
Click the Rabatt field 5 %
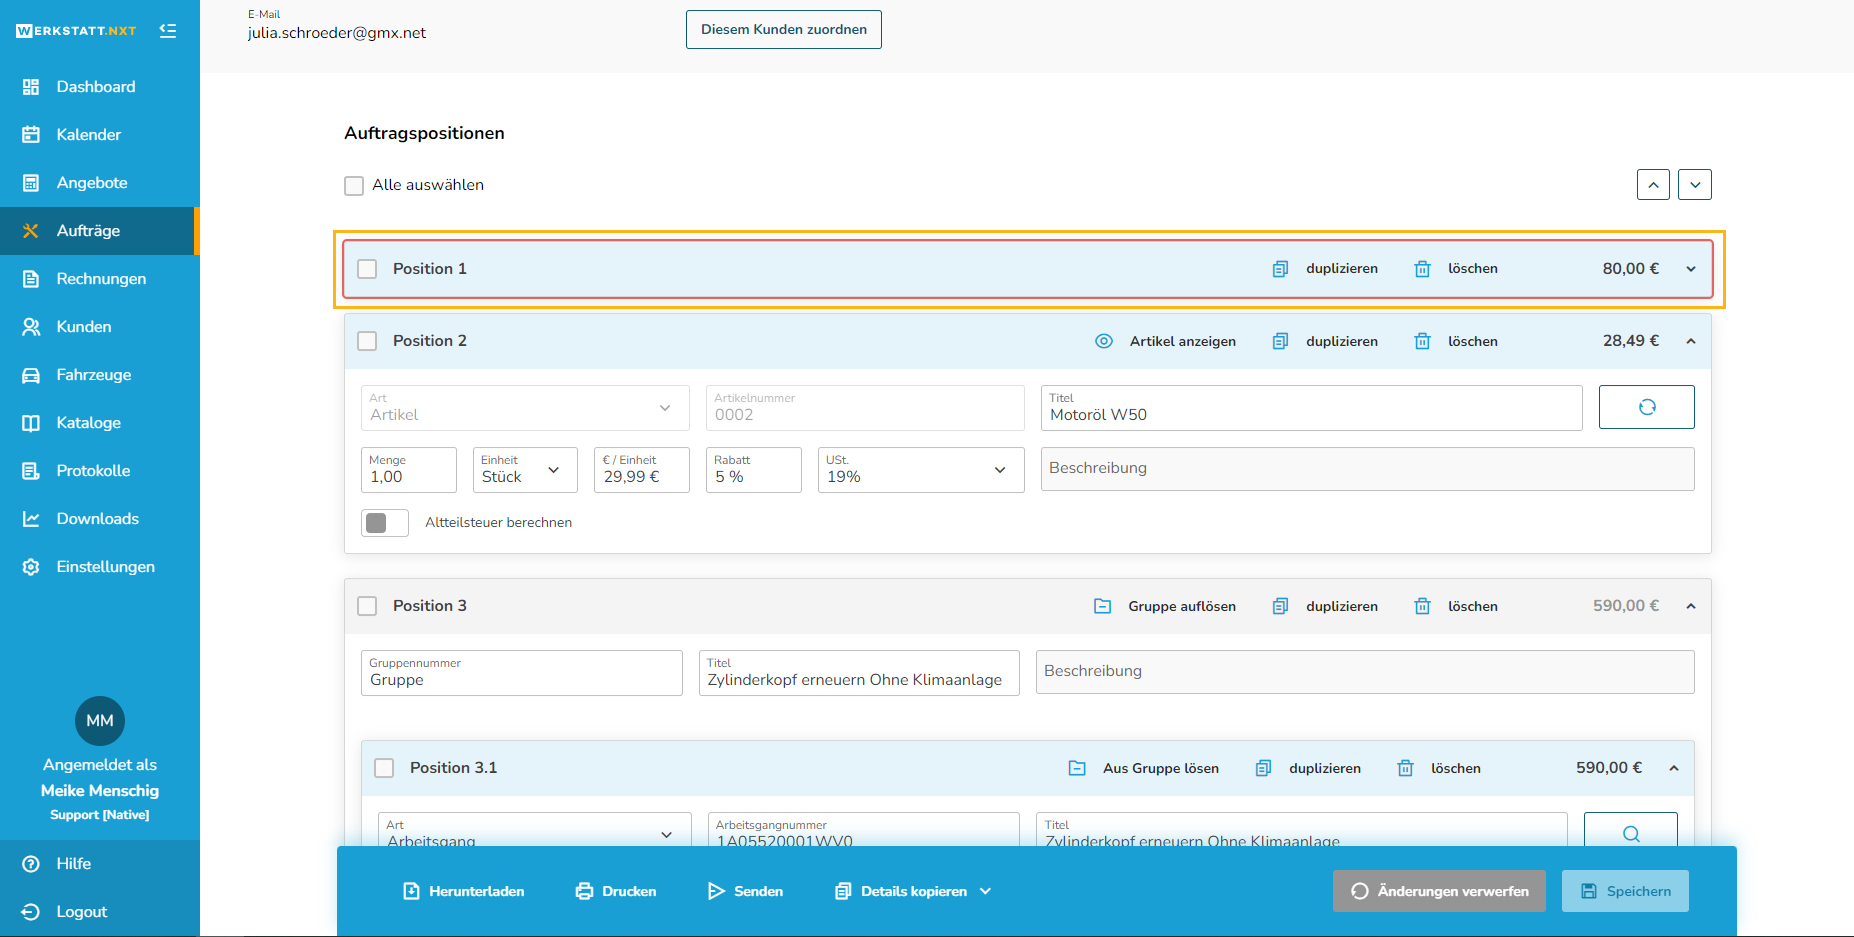tap(754, 470)
